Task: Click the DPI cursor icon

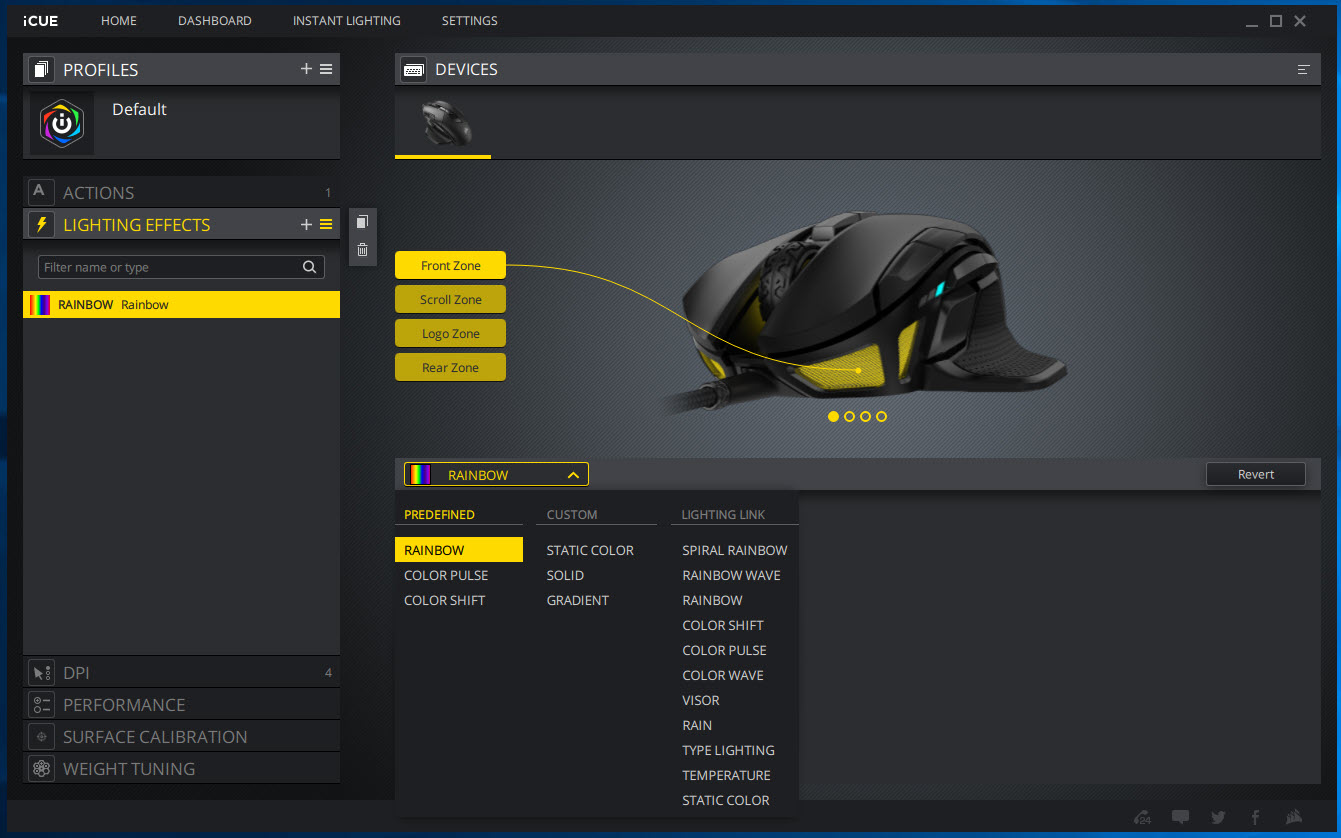Action: [41, 673]
